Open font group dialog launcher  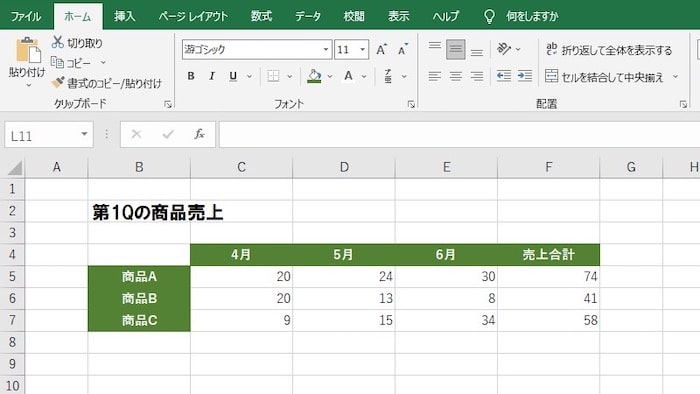[x=411, y=104]
